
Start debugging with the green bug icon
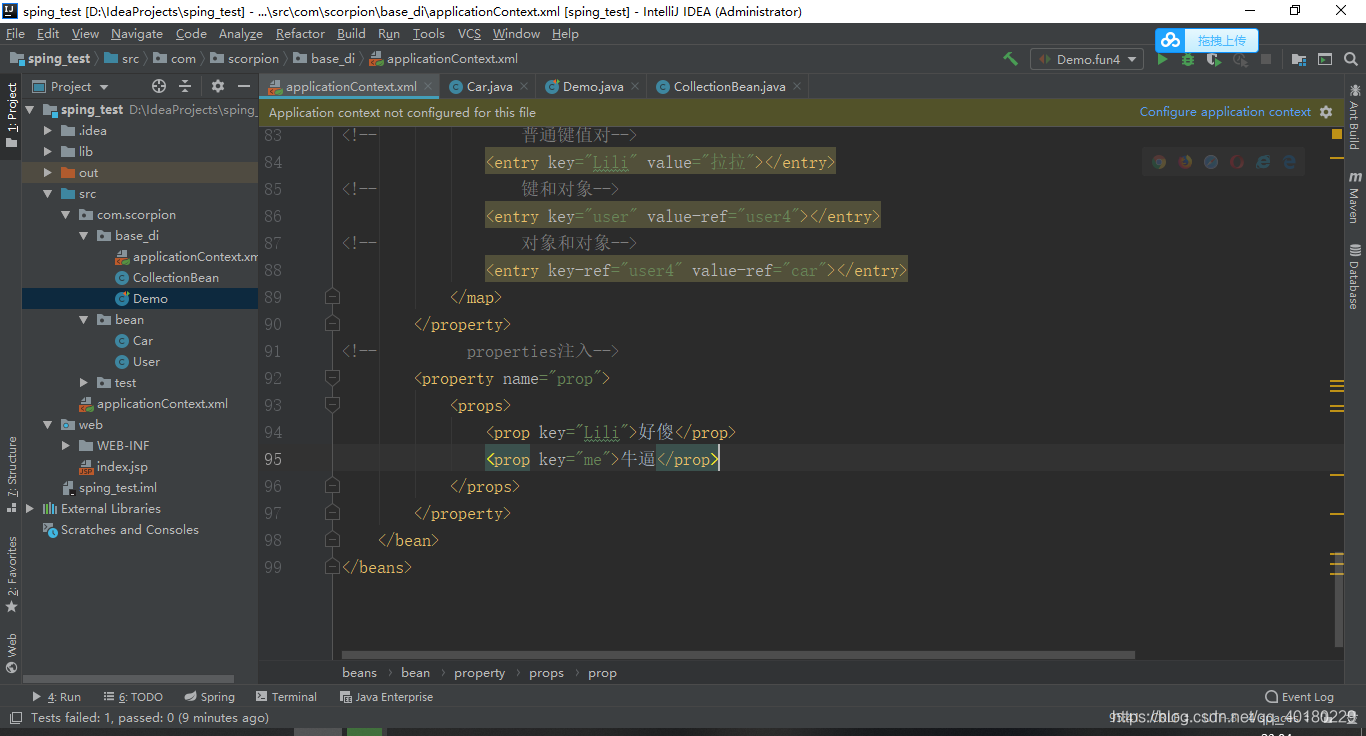coord(1188,59)
